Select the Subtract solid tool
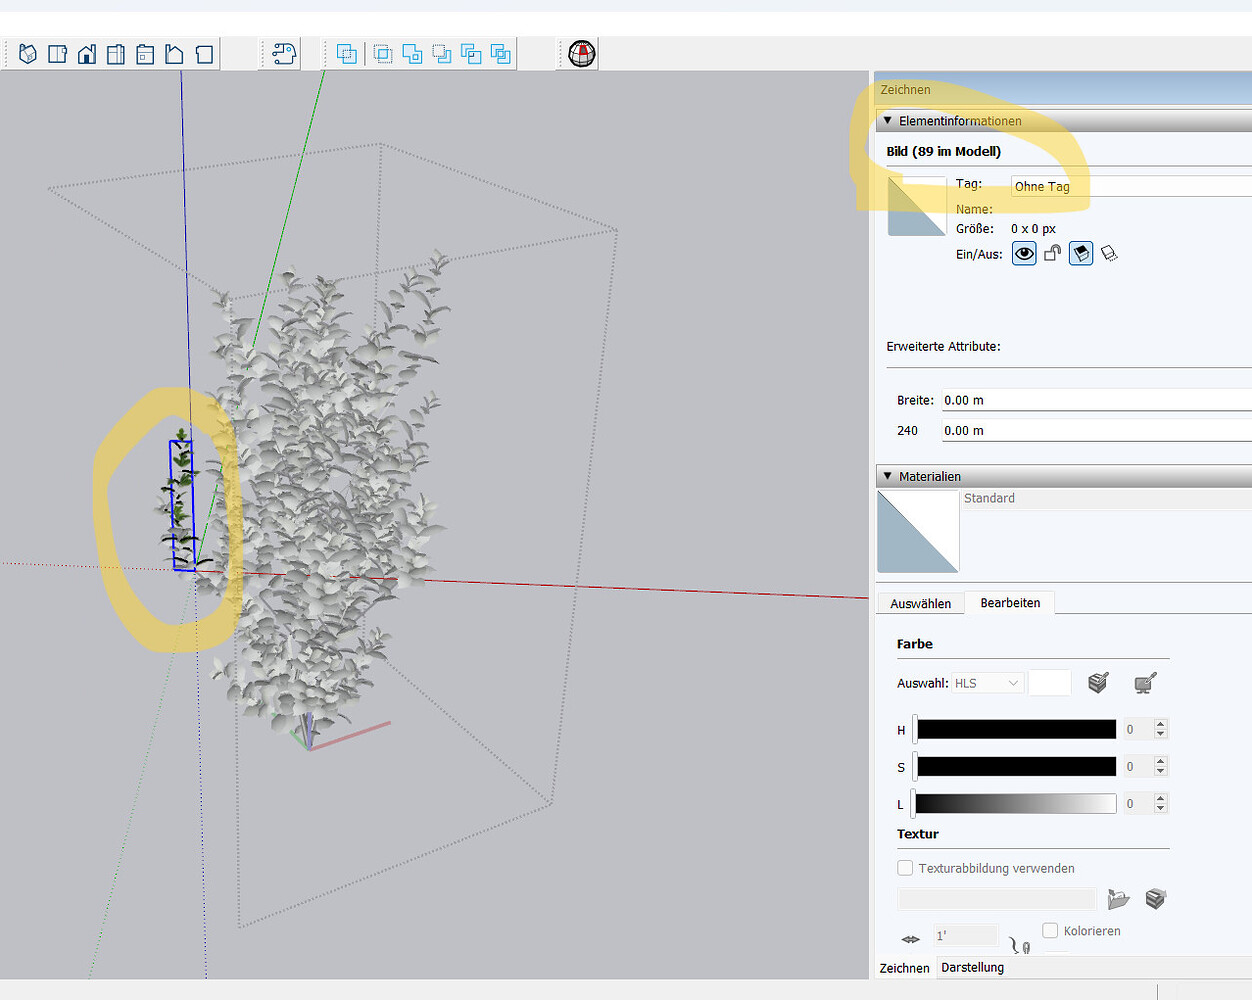This screenshot has height=1000, width=1252. click(443, 54)
